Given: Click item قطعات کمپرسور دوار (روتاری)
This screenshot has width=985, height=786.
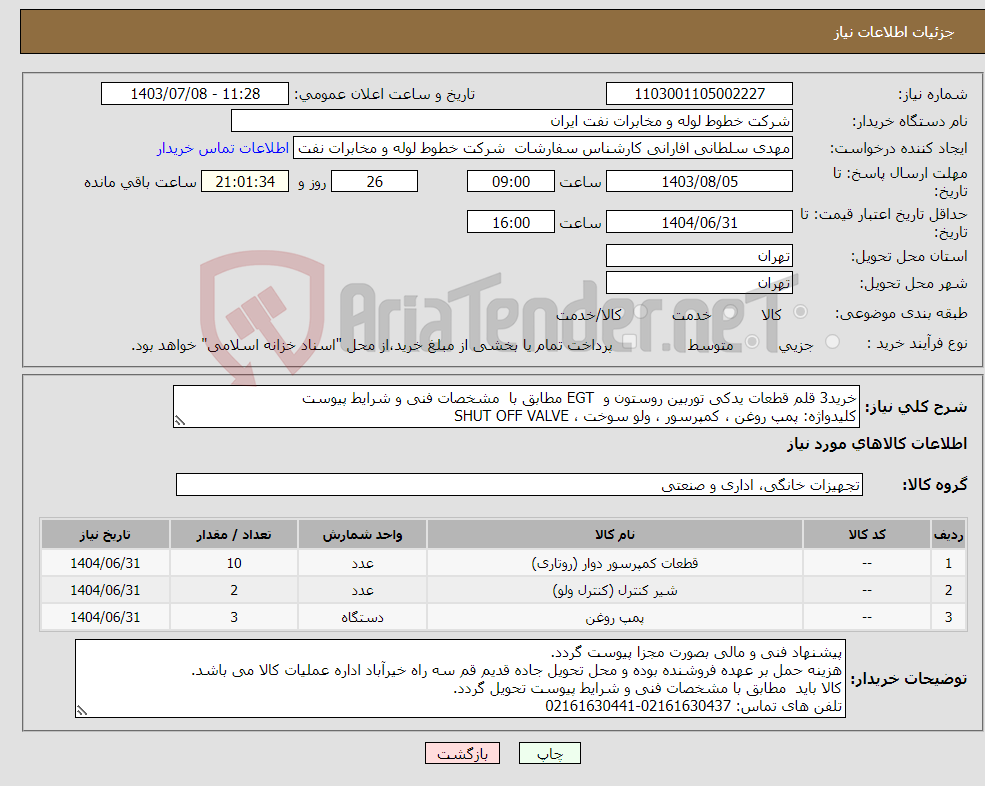Looking at the screenshot, I should pyautogui.click(x=614, y=563).
